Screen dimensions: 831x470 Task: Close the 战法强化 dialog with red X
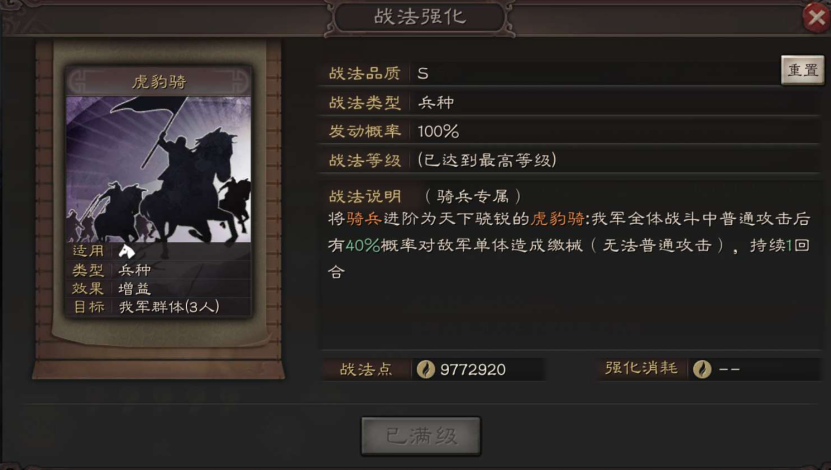[816, 18]
